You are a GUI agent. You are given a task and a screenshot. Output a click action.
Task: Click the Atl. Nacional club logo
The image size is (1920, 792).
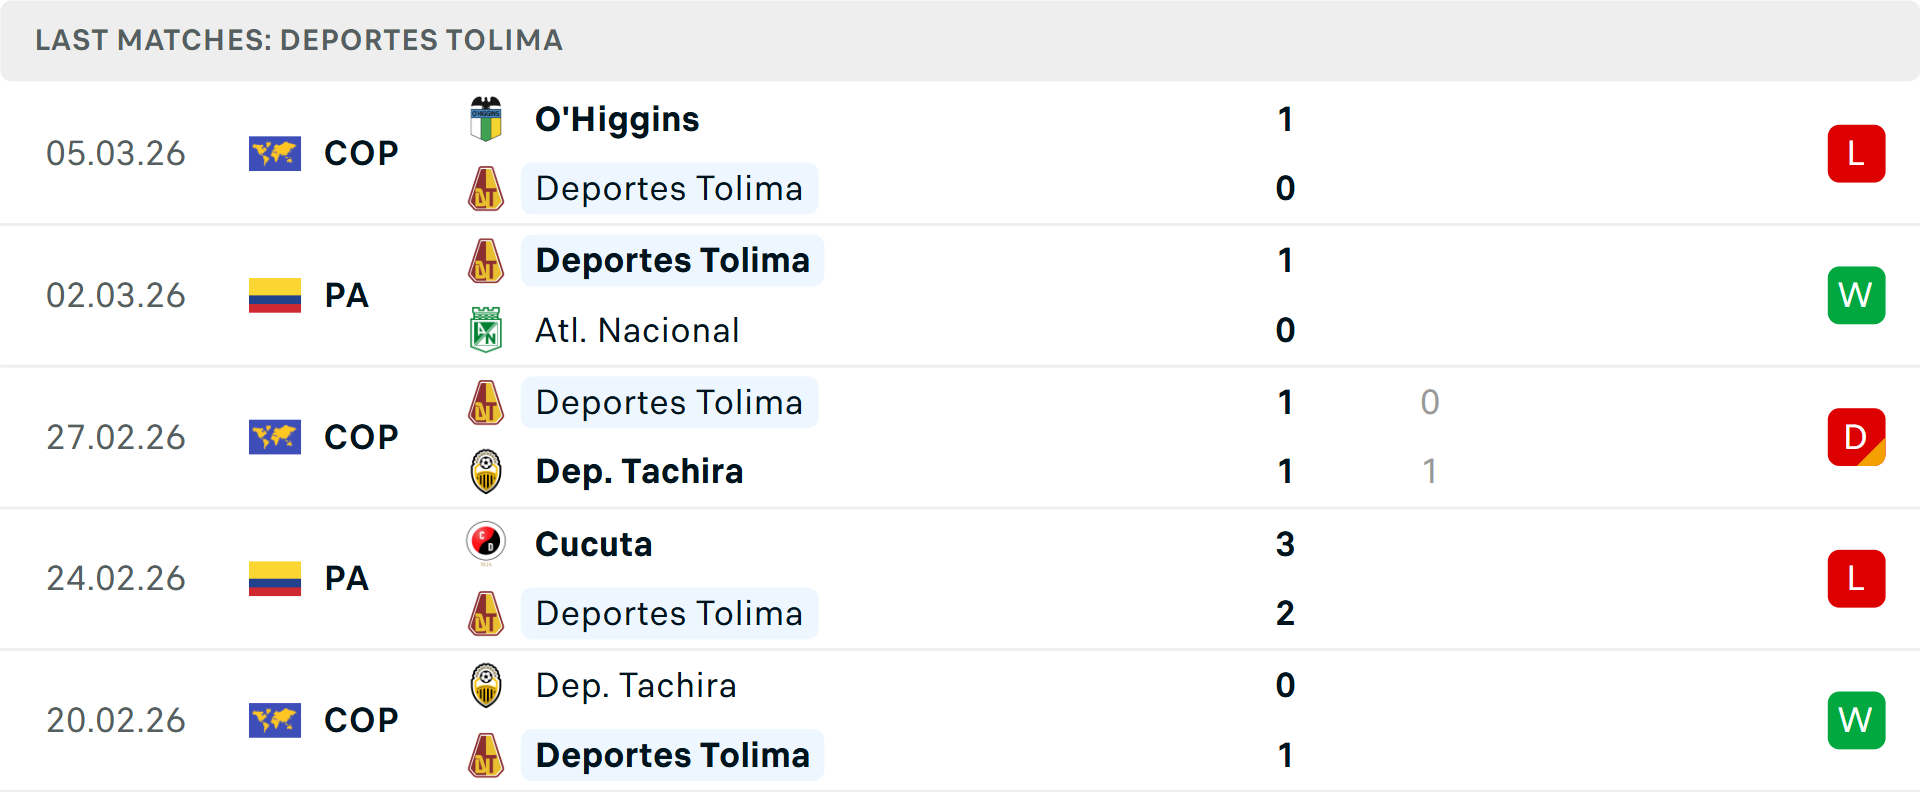485,330
